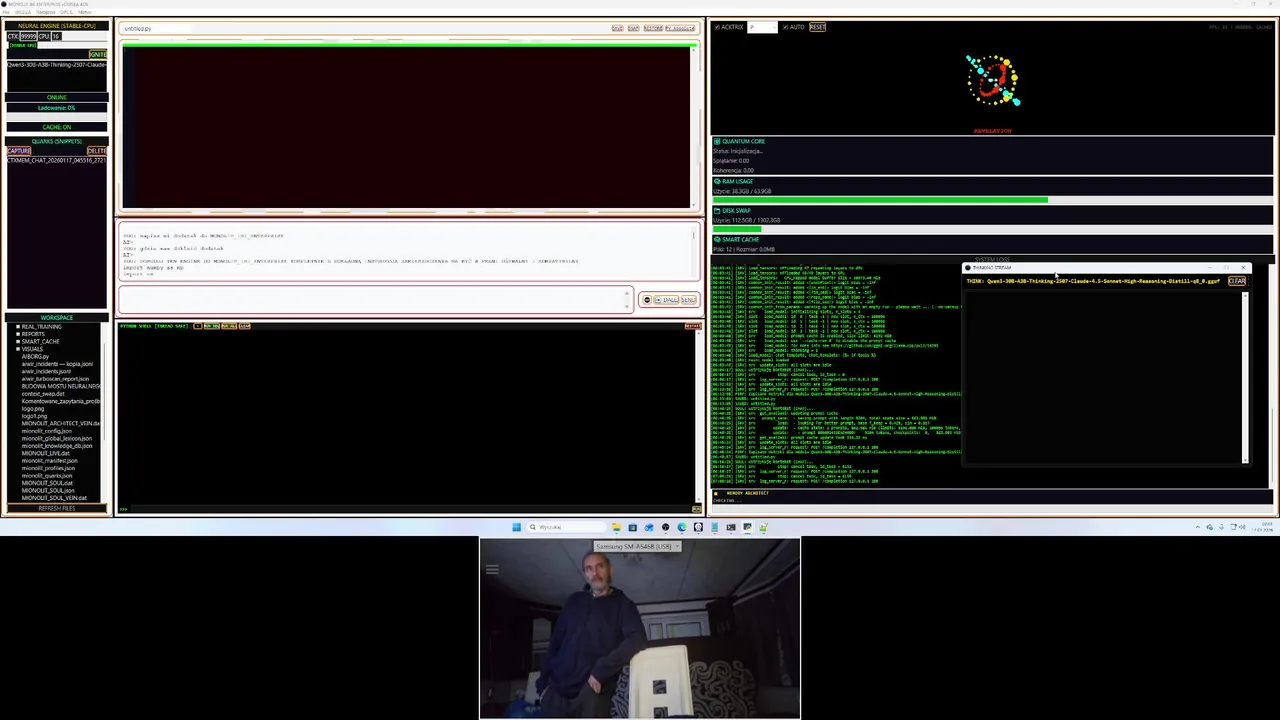Select file mionolit_config.json
The height and width of the screenshot is (720, 1280).
47,431
